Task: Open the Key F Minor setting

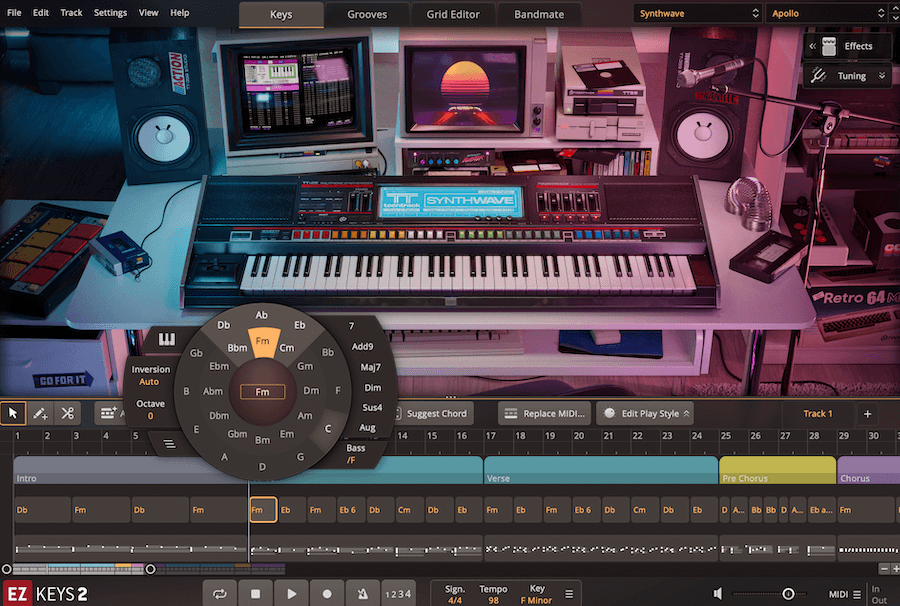Action: (537, 595)
